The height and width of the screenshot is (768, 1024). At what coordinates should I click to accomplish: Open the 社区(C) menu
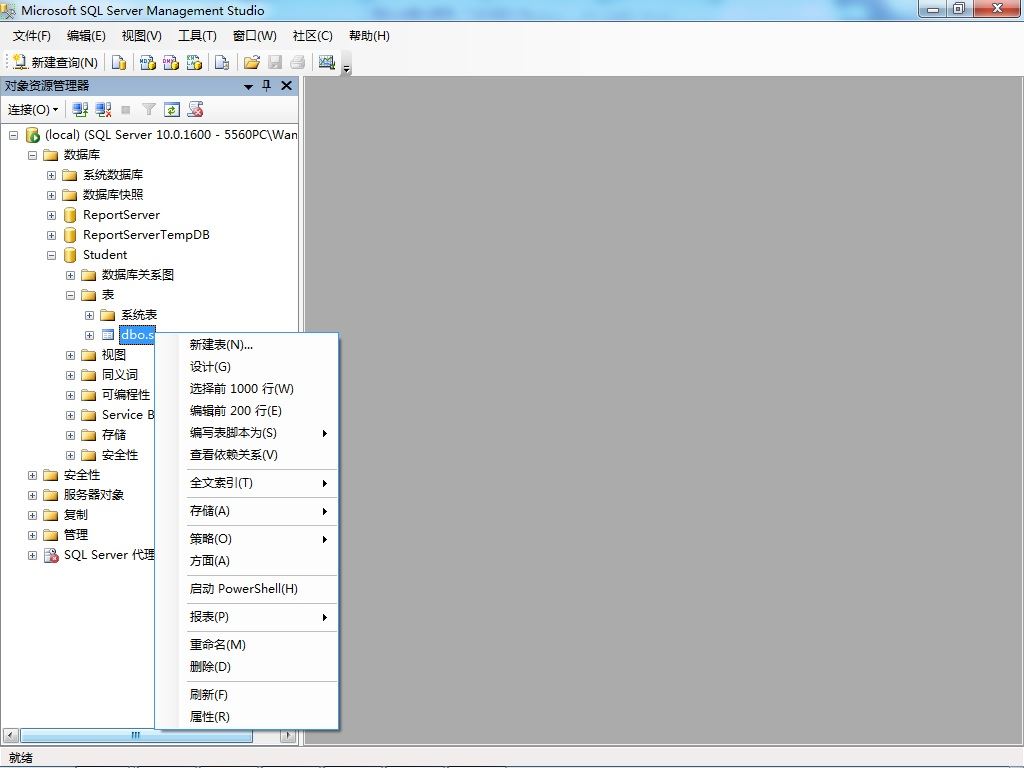pyautogui.click(x=313, y=36)
